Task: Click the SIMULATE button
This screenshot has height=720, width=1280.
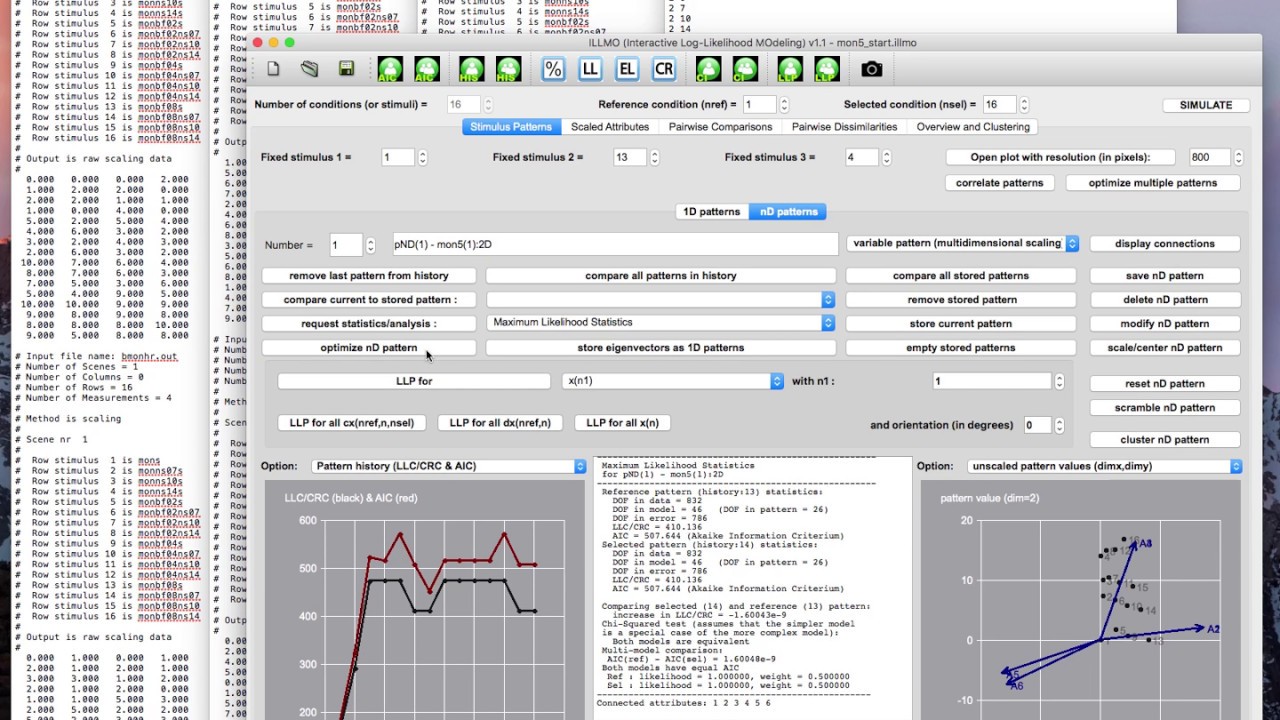Action: [1206, 105]
